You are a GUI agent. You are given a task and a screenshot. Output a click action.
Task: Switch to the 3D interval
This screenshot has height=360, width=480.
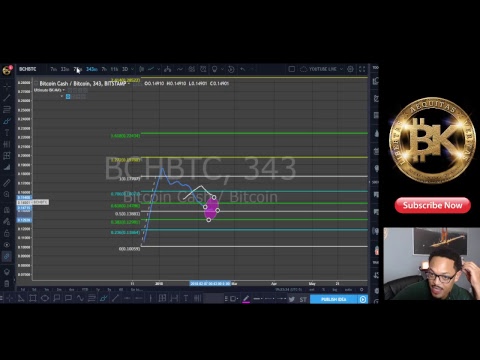point(125,69)
